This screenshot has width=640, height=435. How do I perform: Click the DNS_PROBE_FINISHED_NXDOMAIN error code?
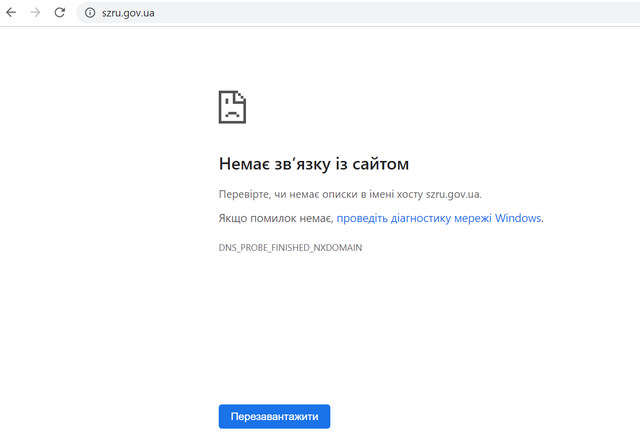pos(290,247)
